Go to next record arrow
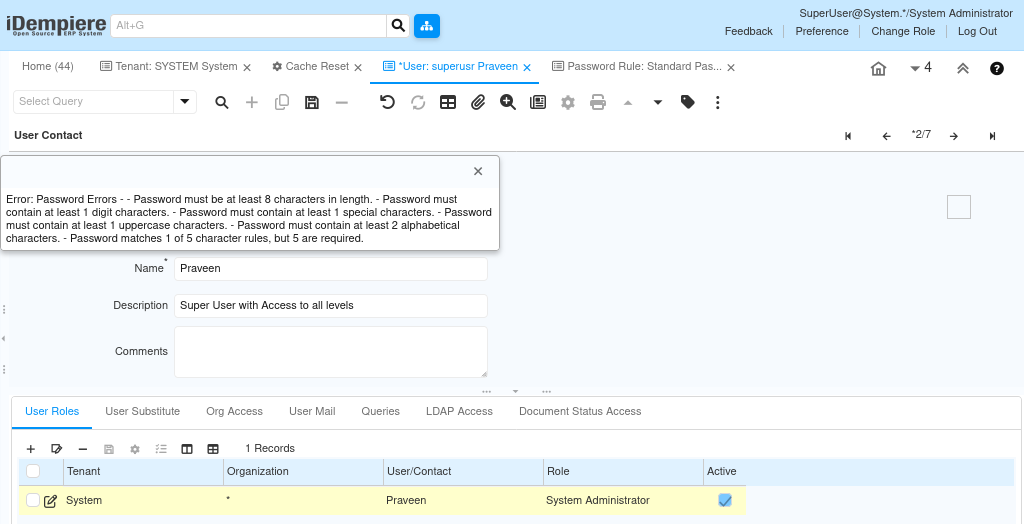The height and width of the screenshot is (524, 1024). [954, 136]
